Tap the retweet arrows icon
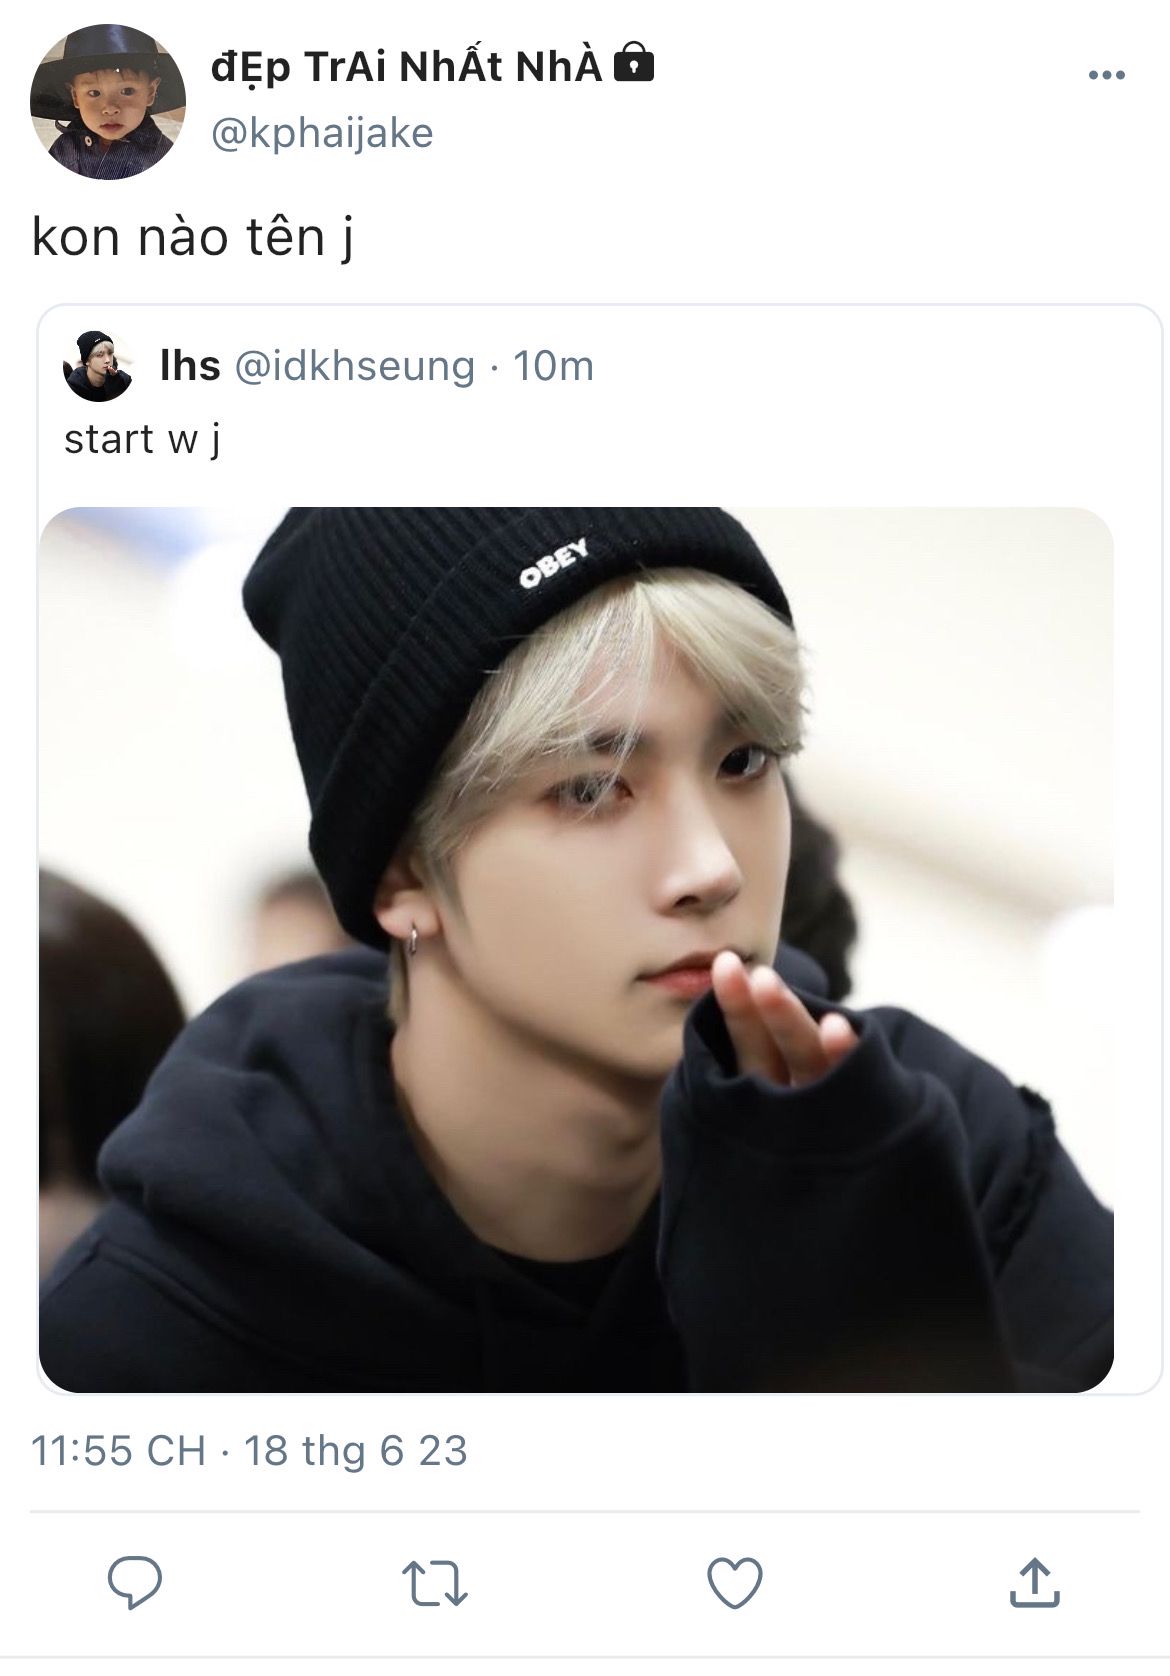Image resolution: width=1170 pixels, height=1676 pixels. click(x=435, y=1584)
